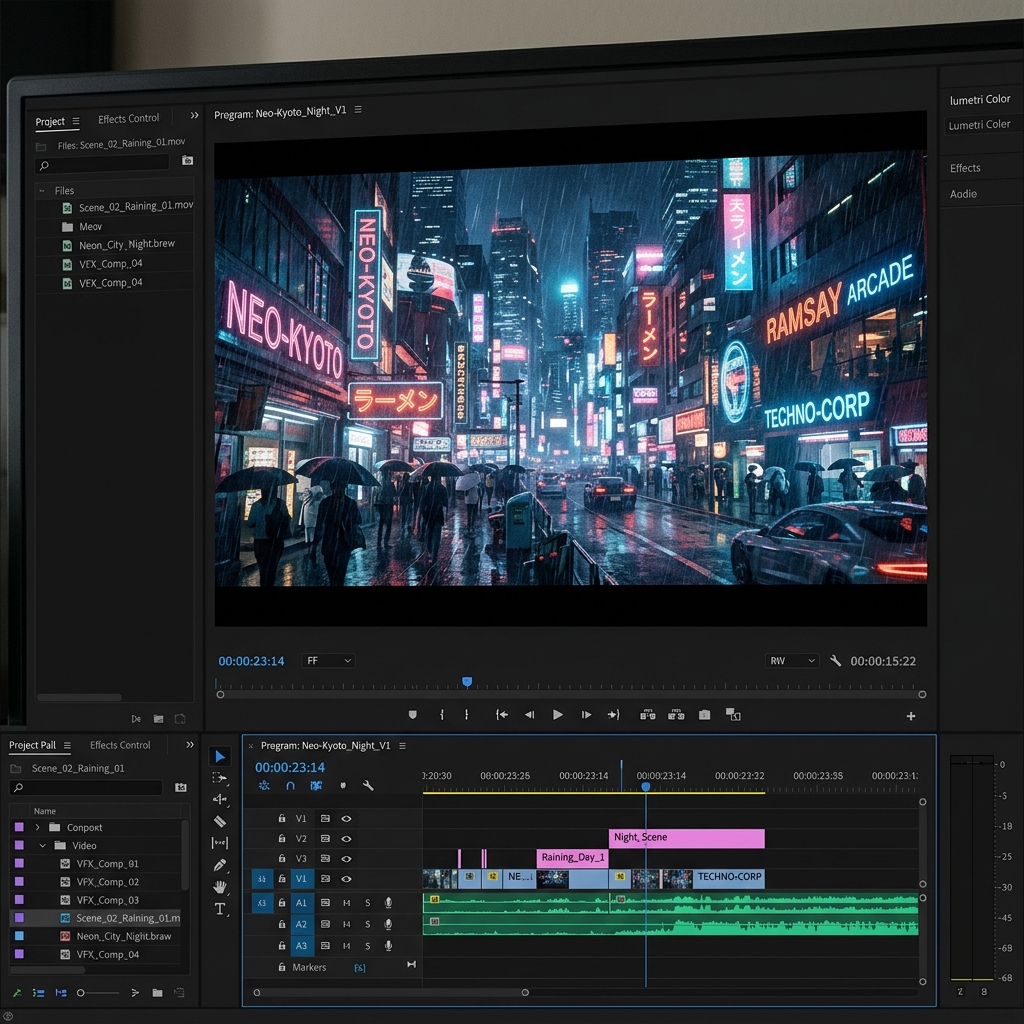Create new bin in Project Pall panel
This screenshot has height=1024, width=1024.
click(157, 993)
